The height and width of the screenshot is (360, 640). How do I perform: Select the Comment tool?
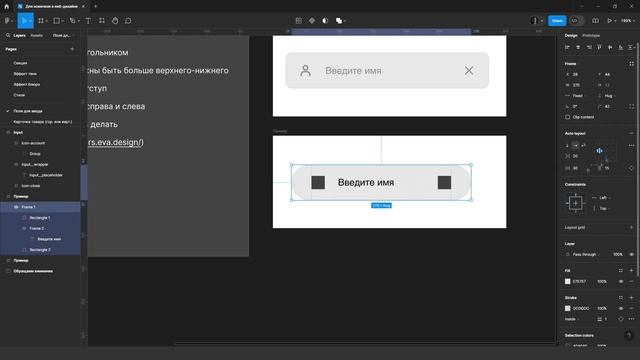click(128, 20)
